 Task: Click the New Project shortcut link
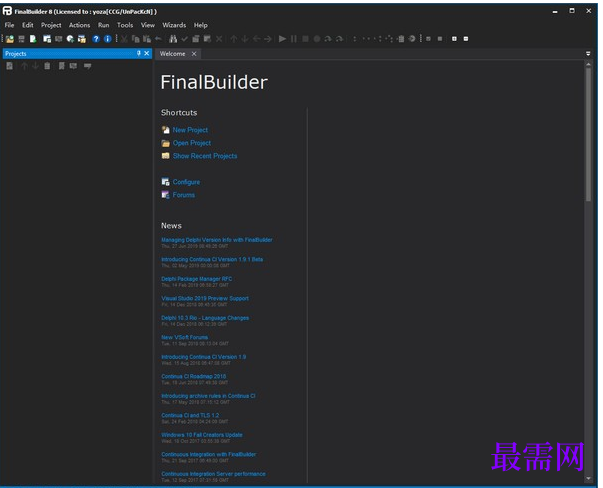coord(190,130)
